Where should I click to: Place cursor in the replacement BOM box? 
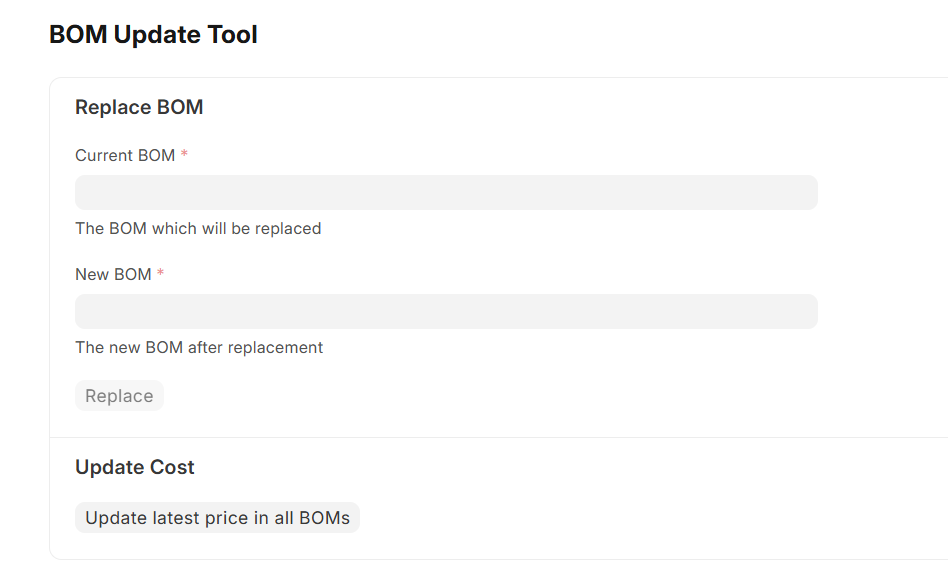pyautogui.click(x=446, y=311)
